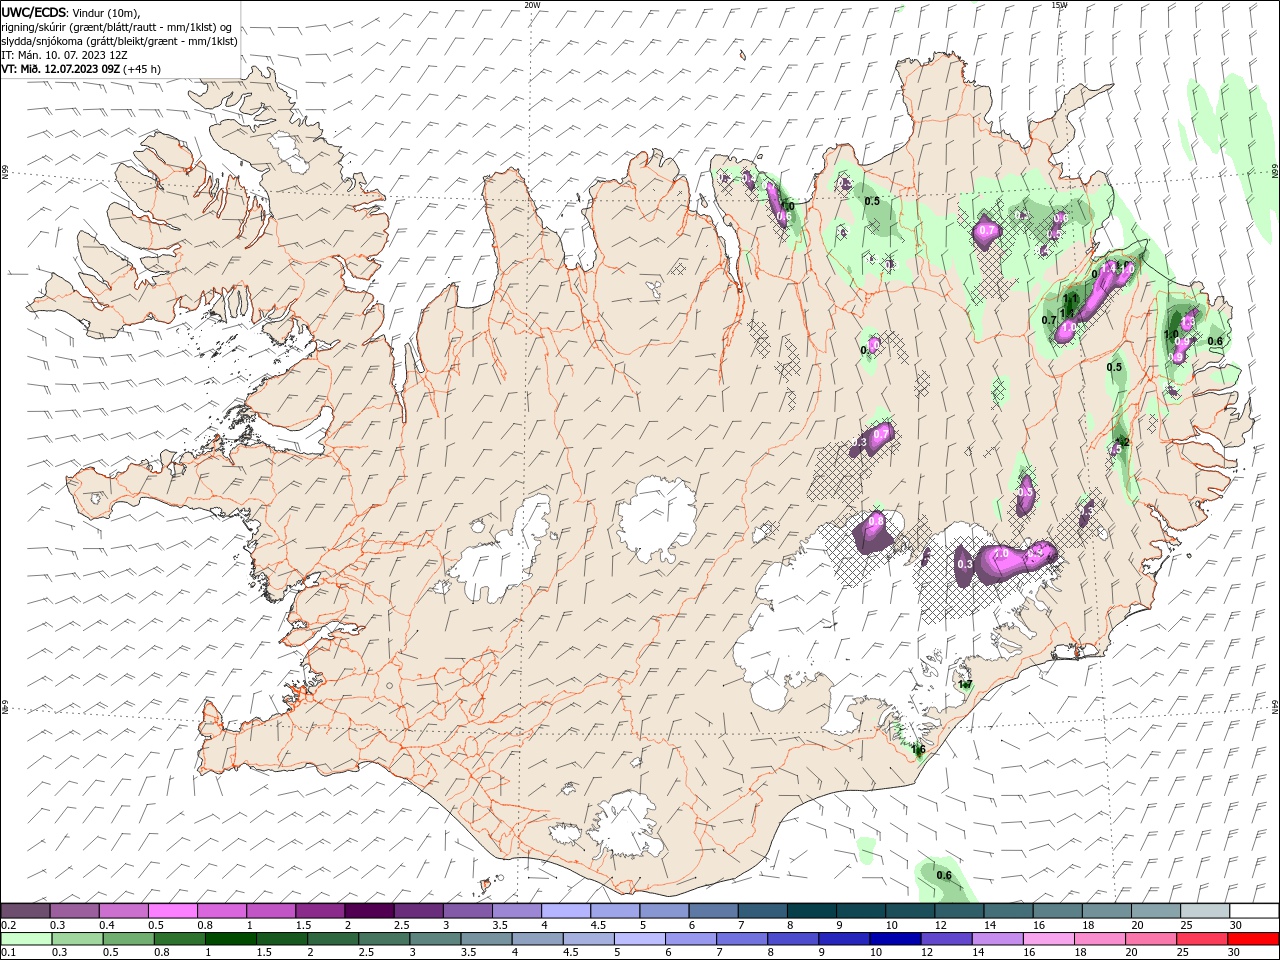Click the 25 red-pink swatch in the rain legend
This screenshot has height=960, width=1280.
point(1202,939)
